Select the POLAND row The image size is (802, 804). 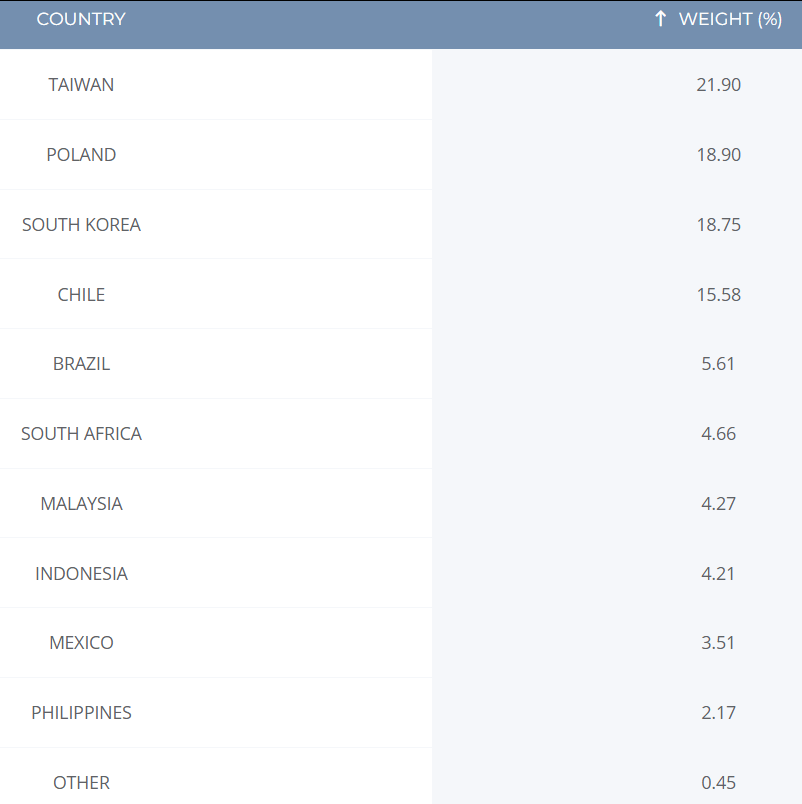(x=81, y=154)
